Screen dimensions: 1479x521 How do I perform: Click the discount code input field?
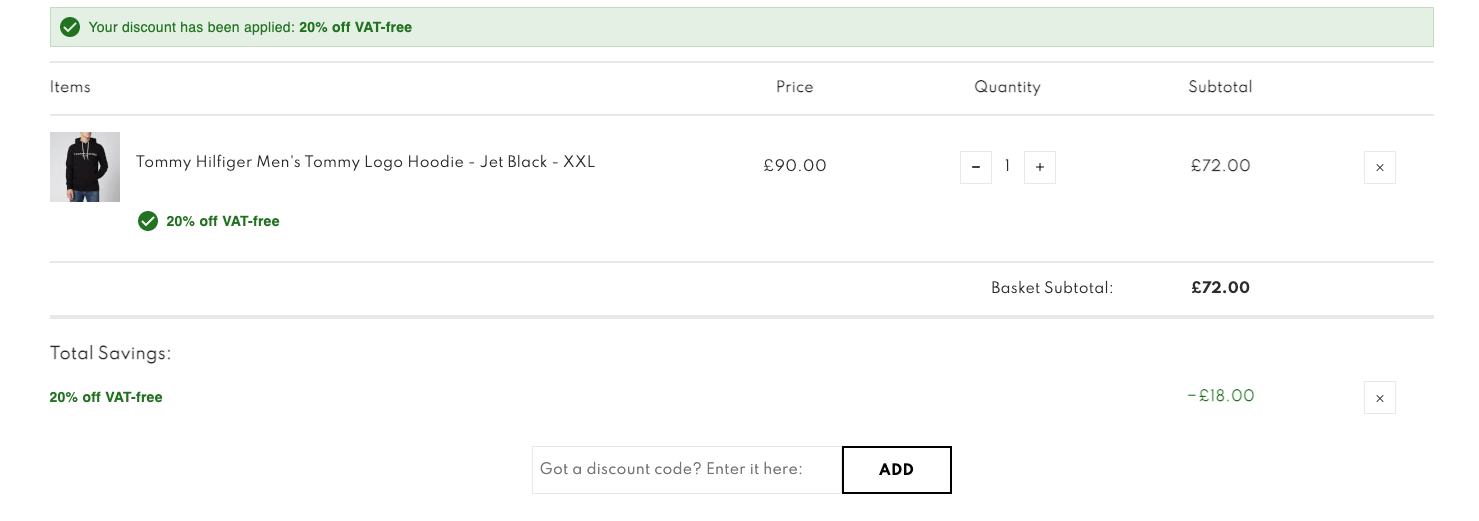click(x=687, y=469)
